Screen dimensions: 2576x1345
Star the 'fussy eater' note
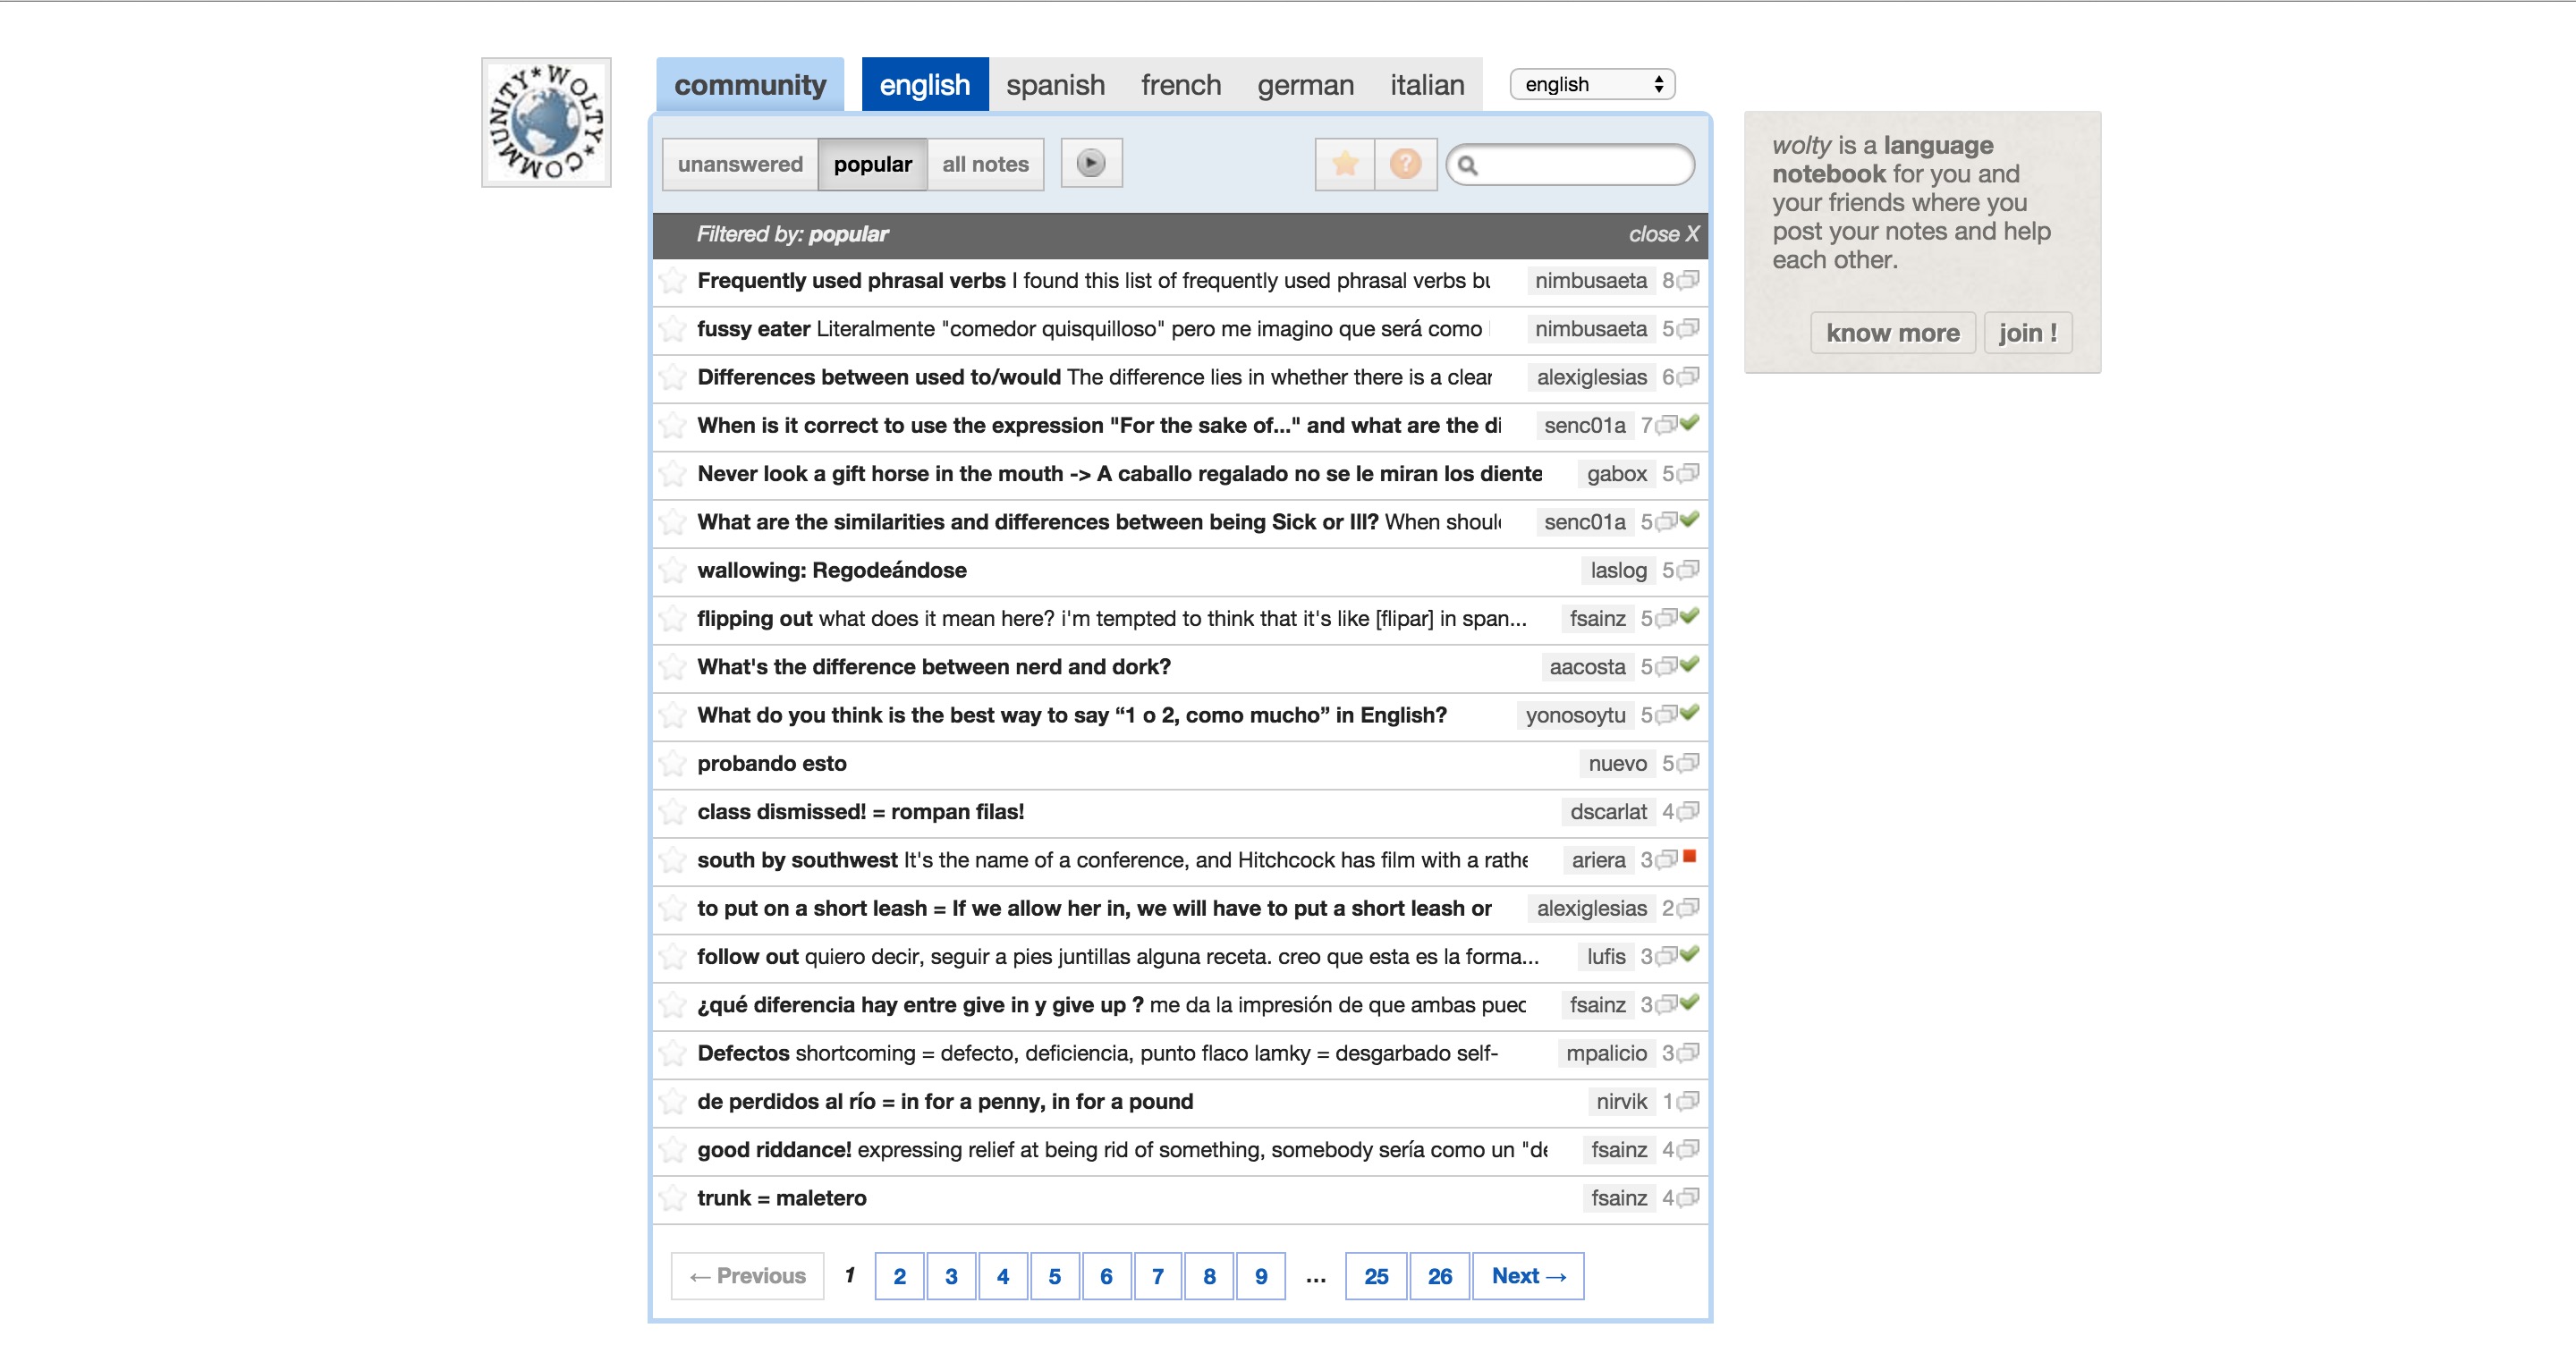coord(673,328)
